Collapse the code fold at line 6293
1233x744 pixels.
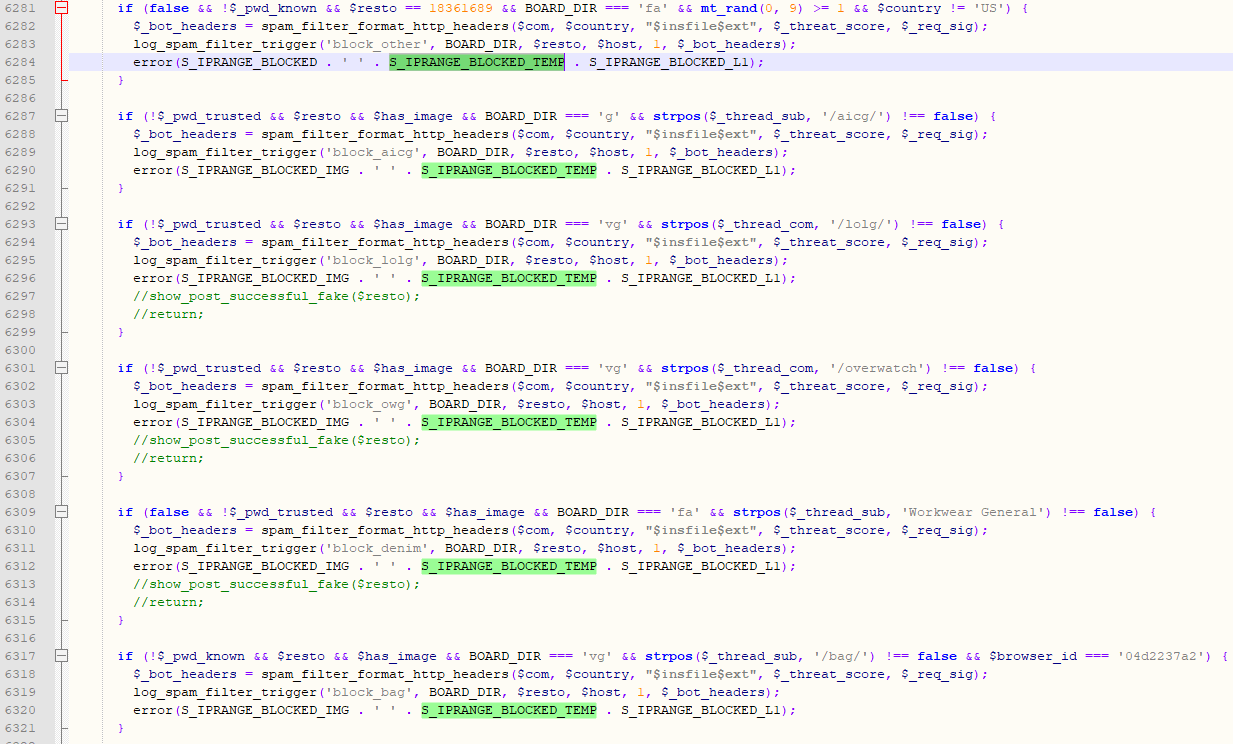coord(62,224)
